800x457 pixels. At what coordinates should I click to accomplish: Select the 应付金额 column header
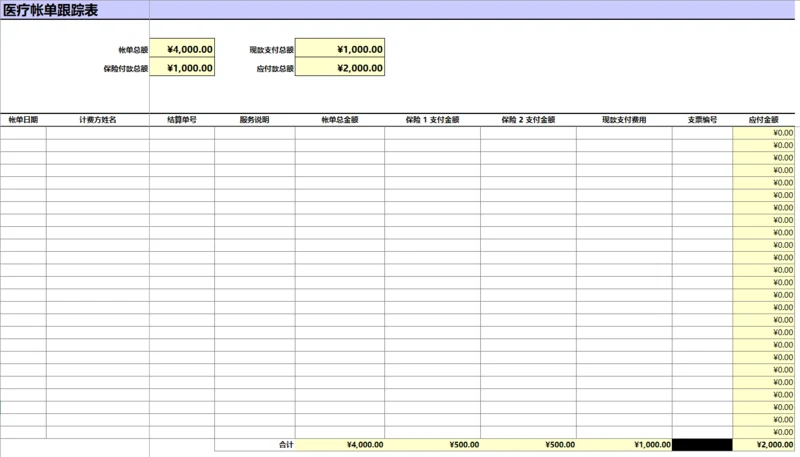pyautogui.click(x=764, y=119)
